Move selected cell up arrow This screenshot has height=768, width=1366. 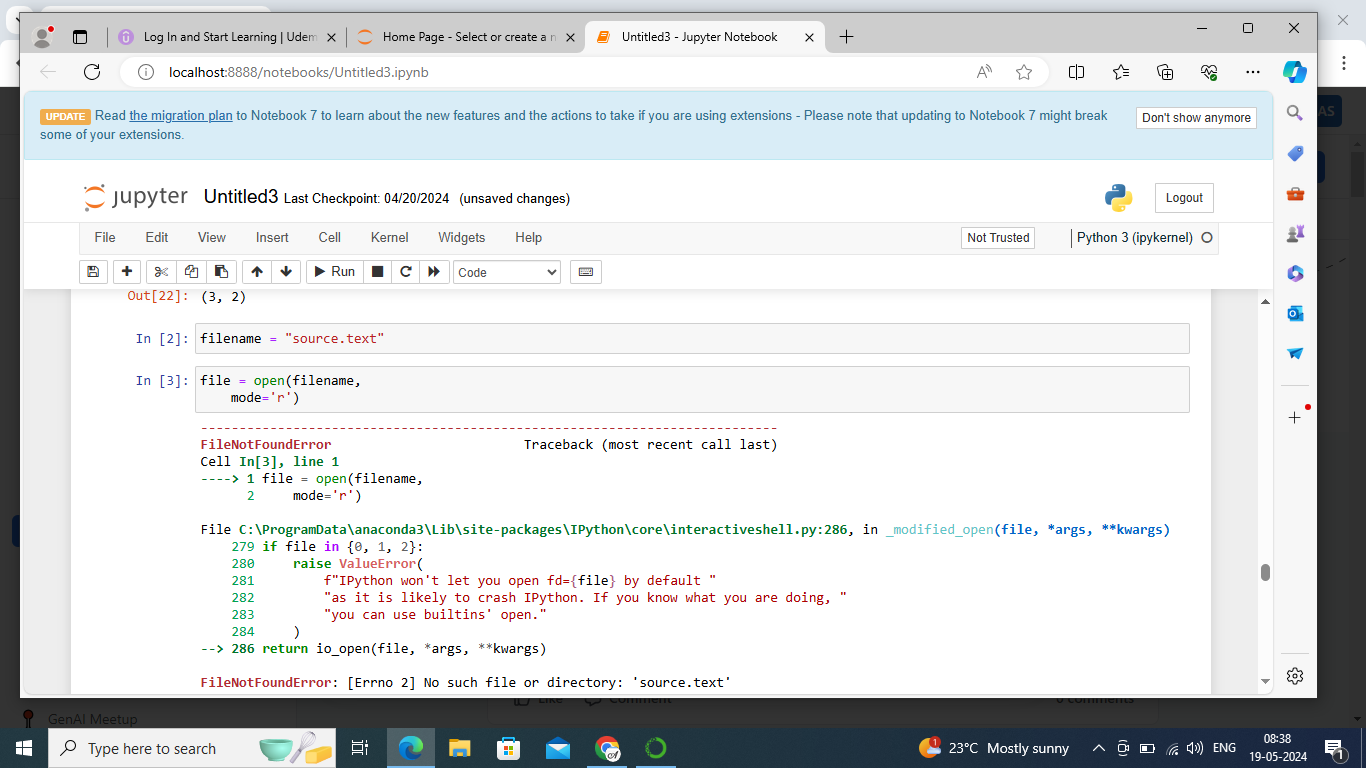point(257,272)
